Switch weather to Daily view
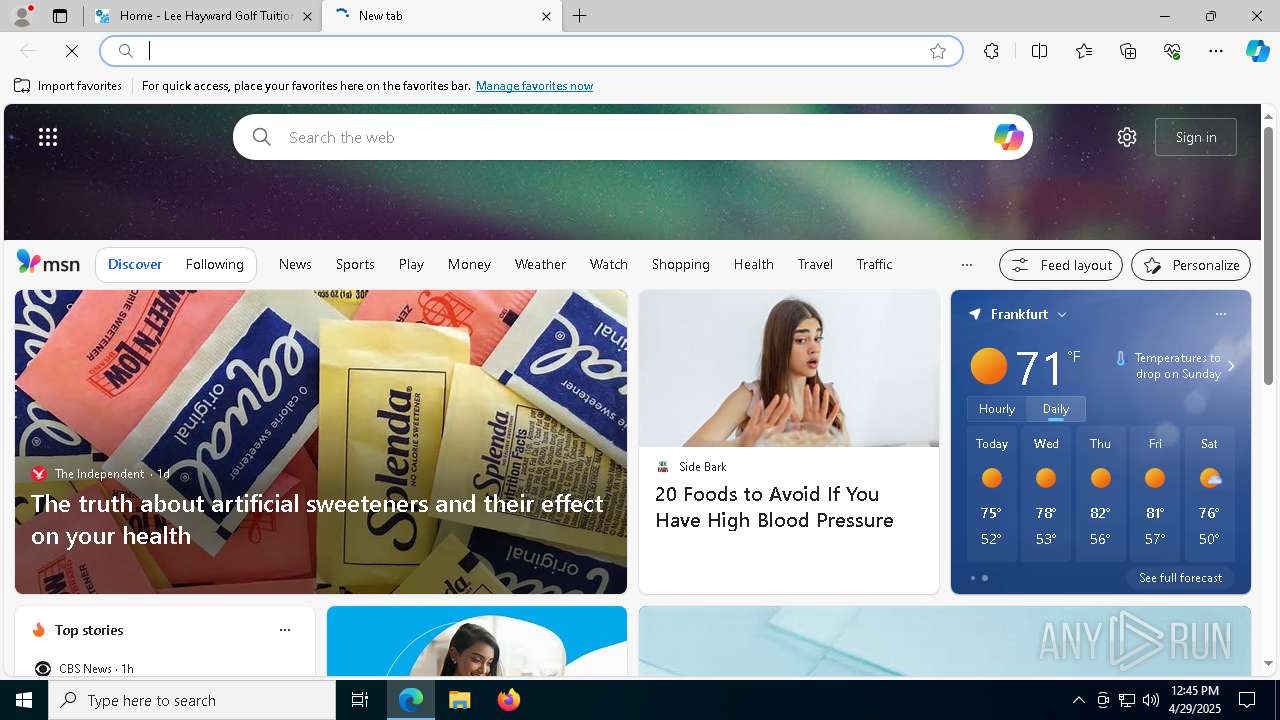The image size is (1280, 720). click(x=1056, y=408)
